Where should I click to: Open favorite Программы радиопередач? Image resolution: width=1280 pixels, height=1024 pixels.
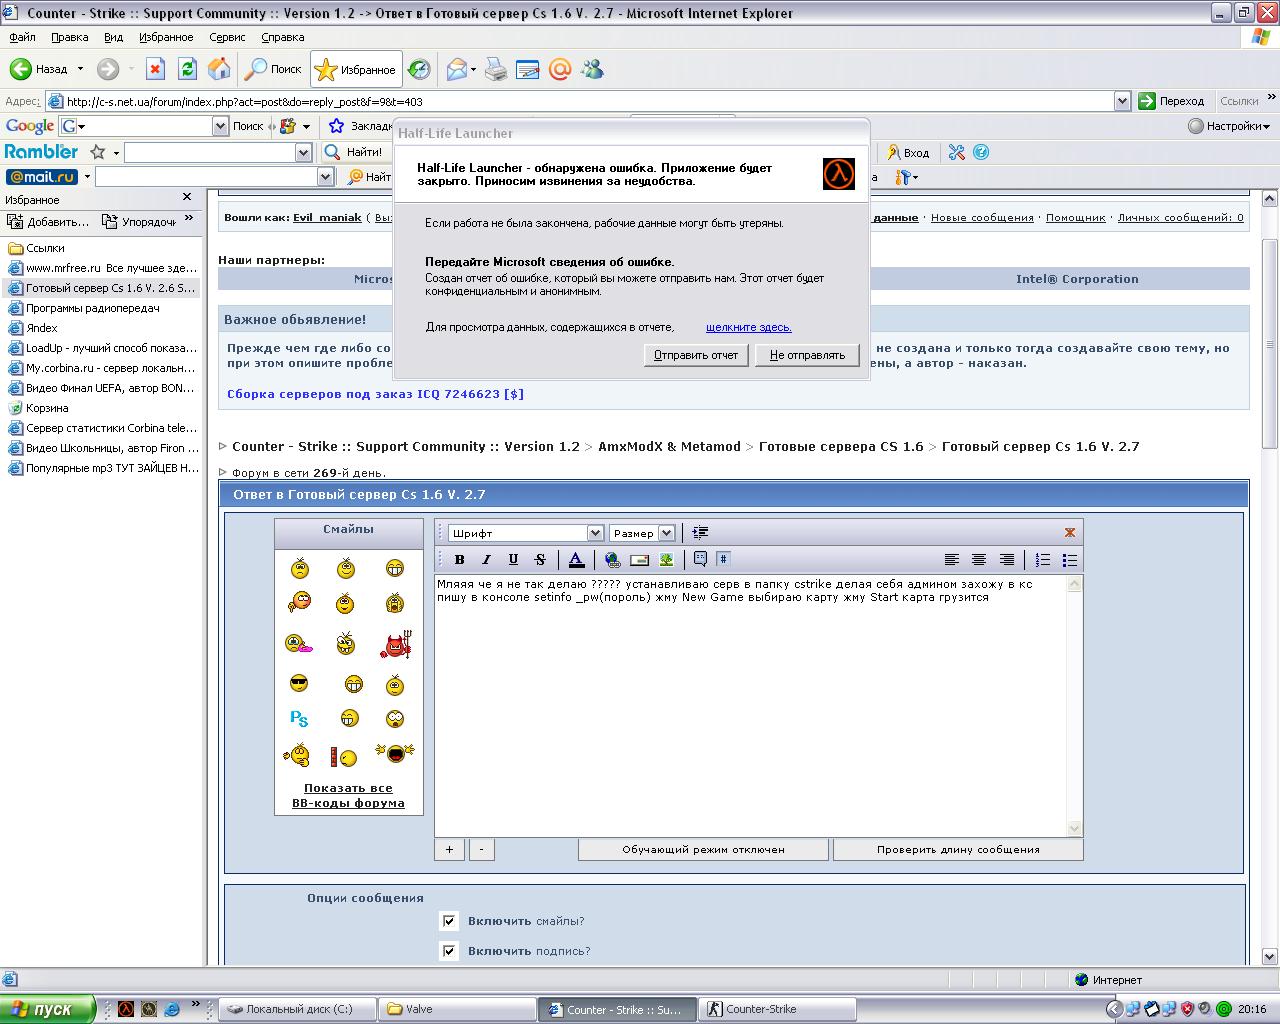pos(93,308)
